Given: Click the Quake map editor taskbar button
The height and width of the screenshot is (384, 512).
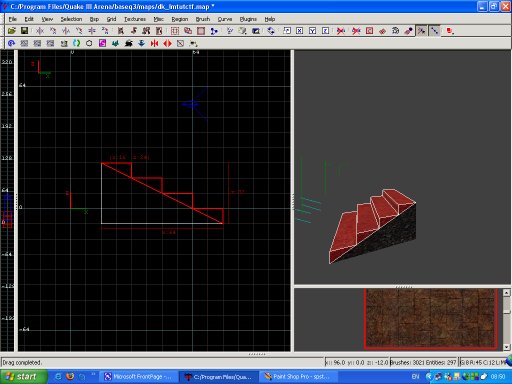Looking at the screenshot, I should 218,377.
